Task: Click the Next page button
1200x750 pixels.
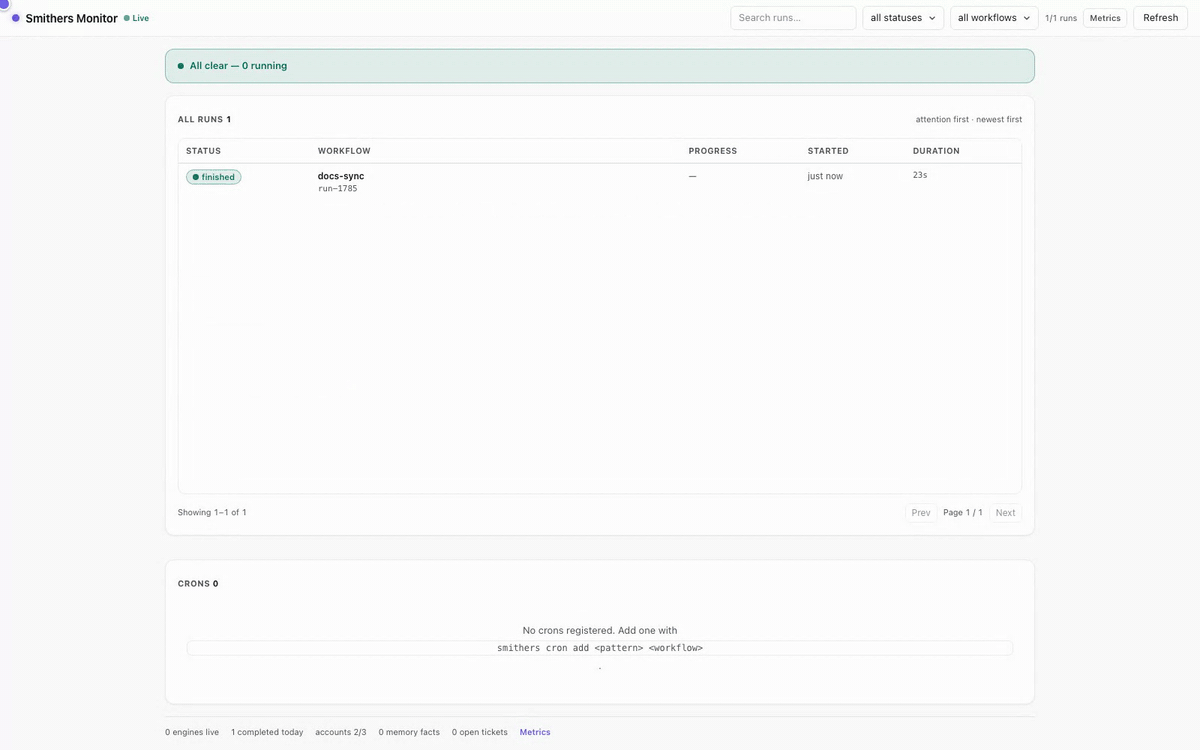Action: [x=1005, y=513]
